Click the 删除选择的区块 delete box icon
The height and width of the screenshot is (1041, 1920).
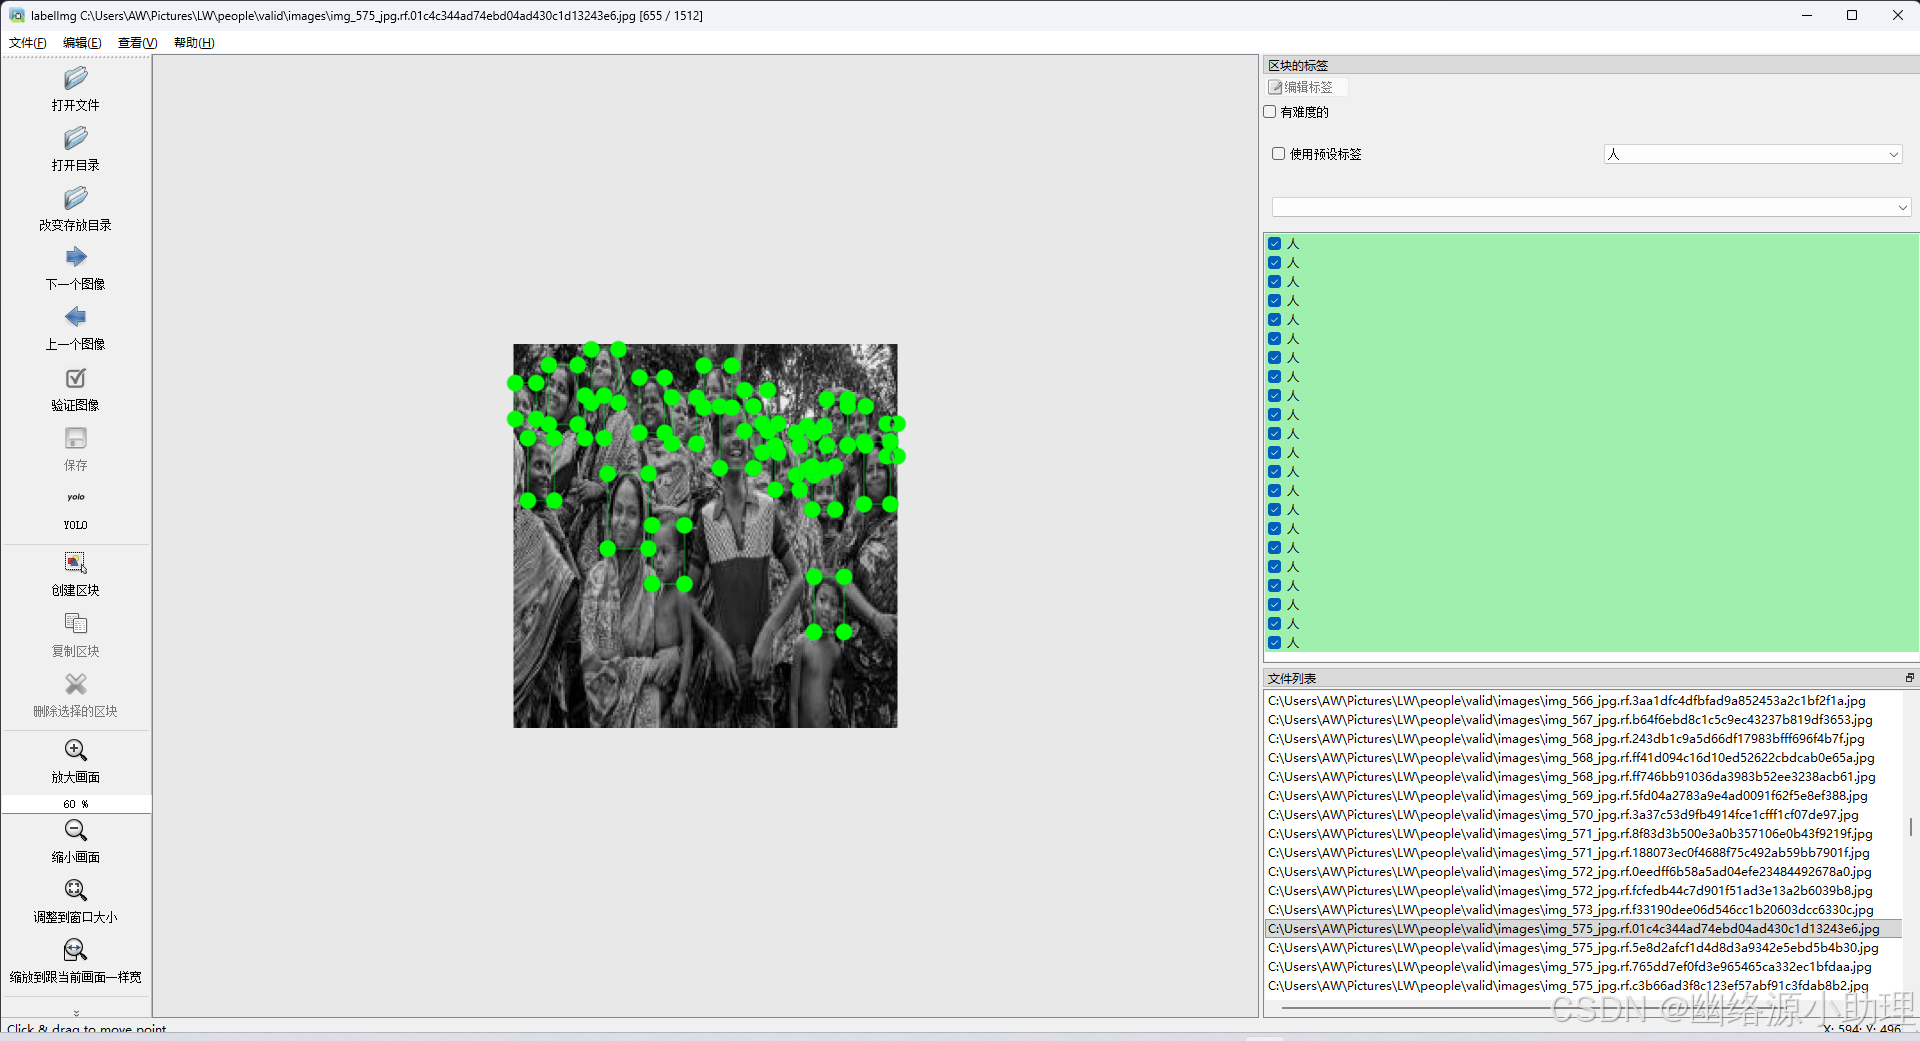click(76, 684)
